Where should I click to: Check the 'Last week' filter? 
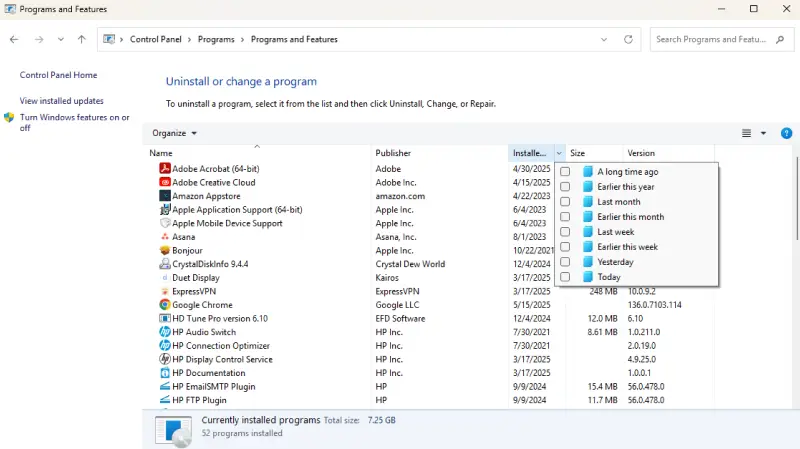click(565, 232)
